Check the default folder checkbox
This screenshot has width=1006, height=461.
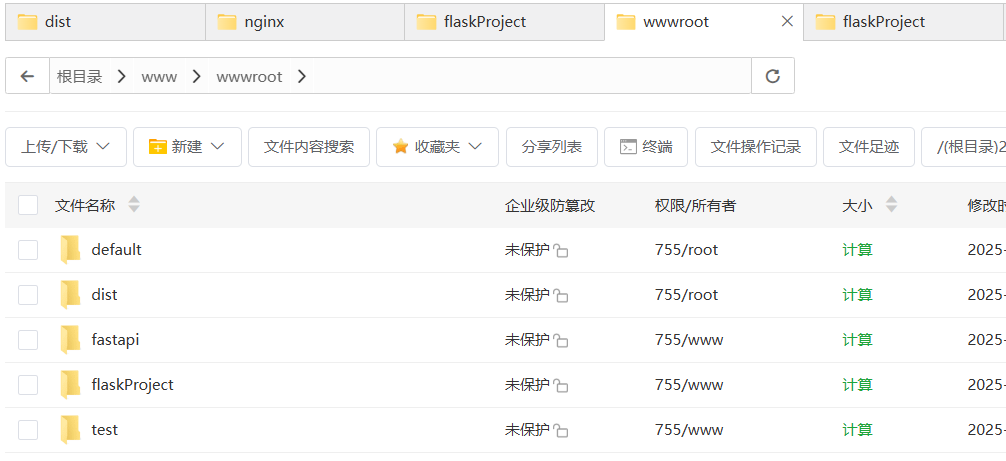[28, 249]
